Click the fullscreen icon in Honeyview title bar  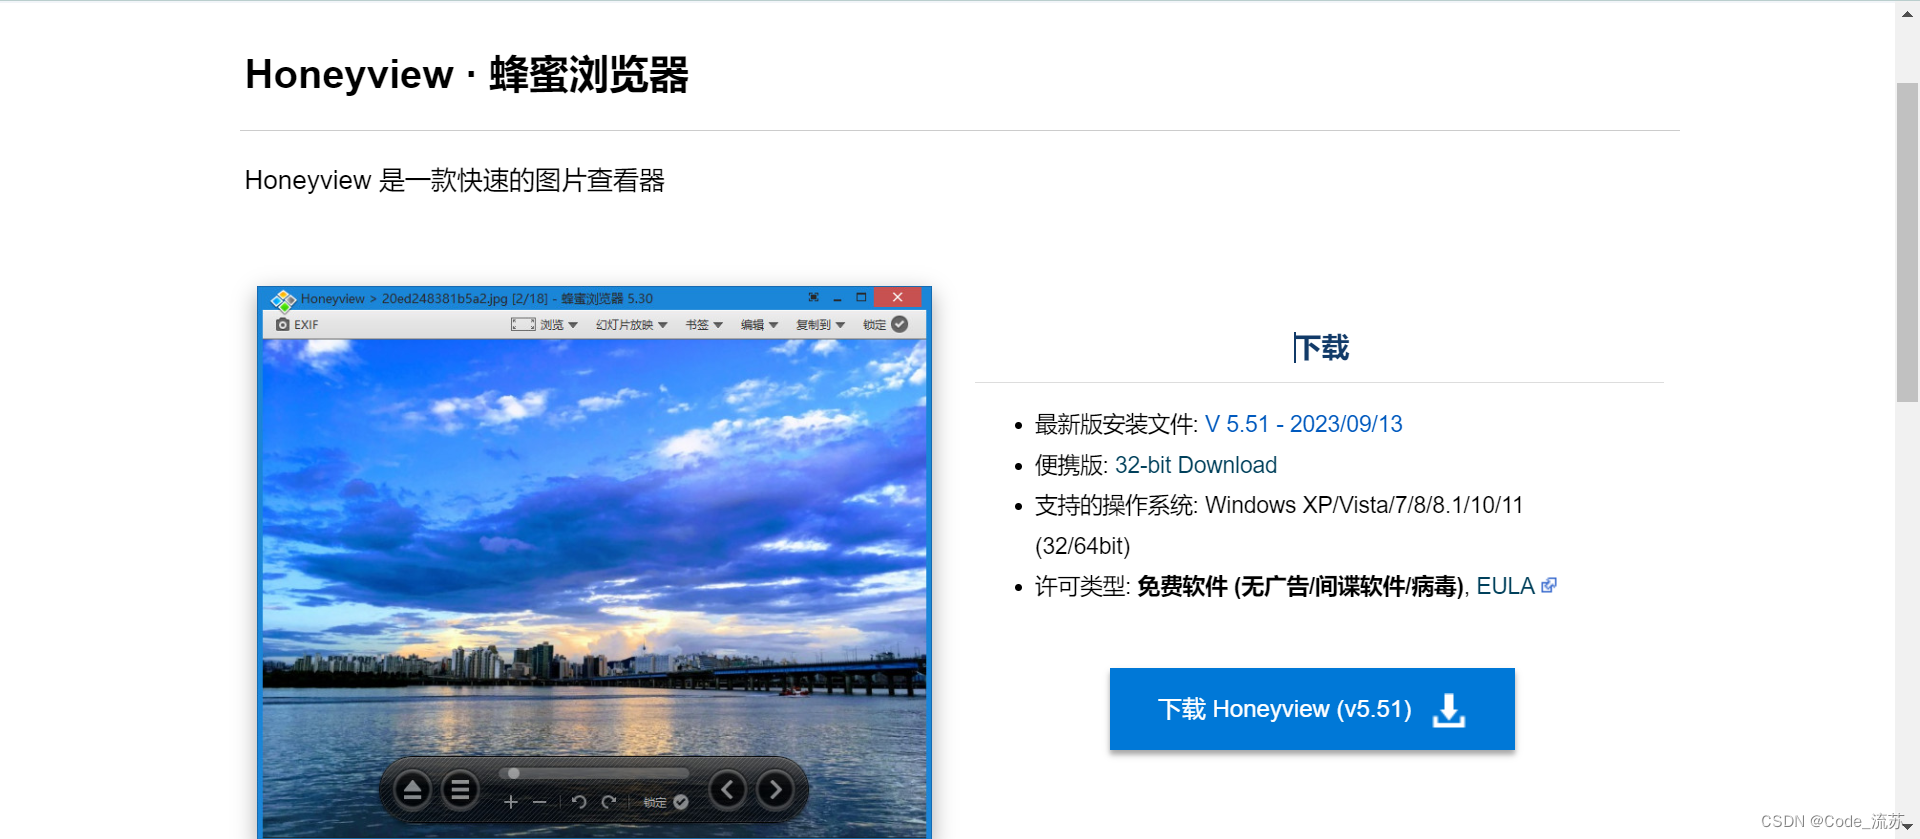814,298
